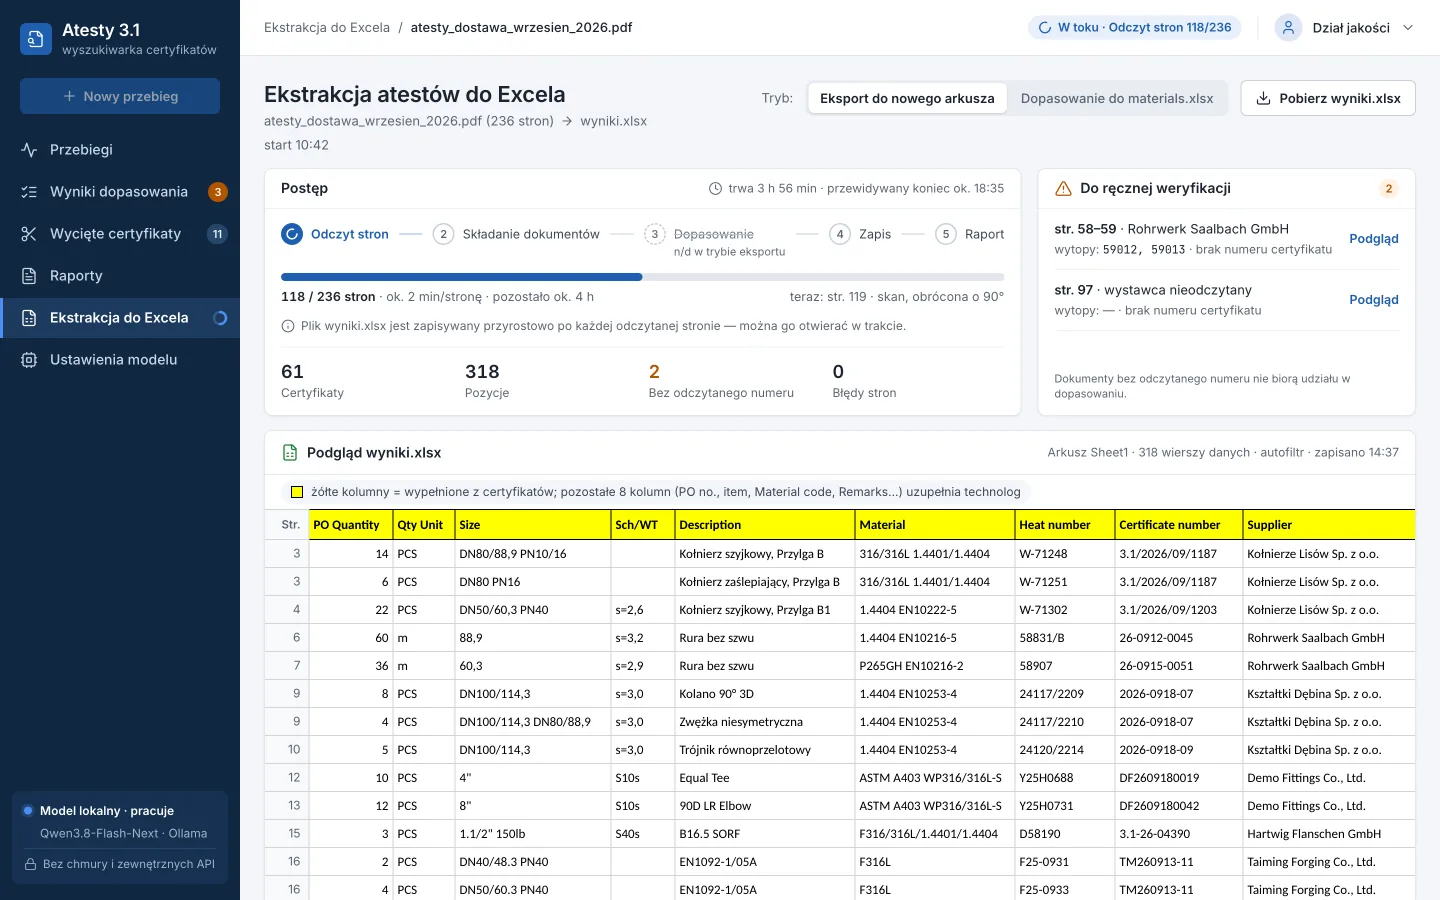1440x900 pixels.
Task: Switch mode to Dopasowanie do materials.xlsx
Action: pos(1117,98)
